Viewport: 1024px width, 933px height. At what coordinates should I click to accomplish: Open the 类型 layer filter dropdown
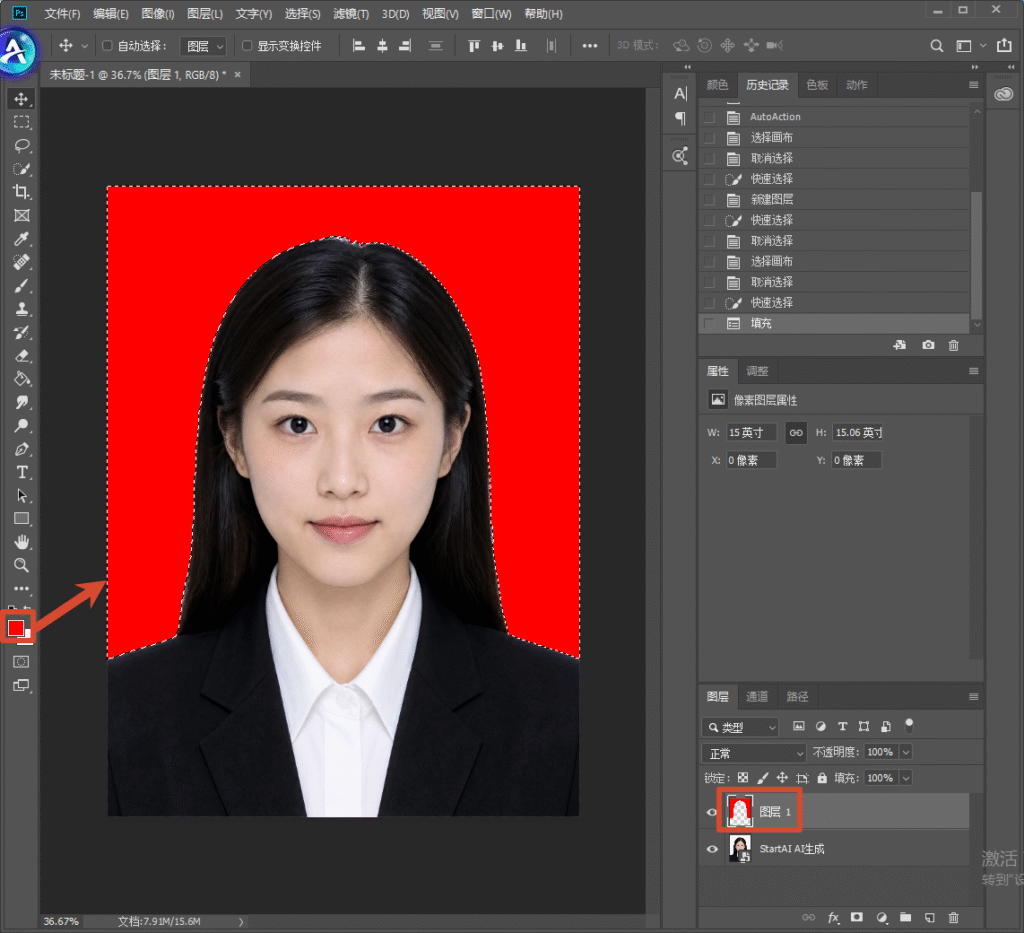740,727
